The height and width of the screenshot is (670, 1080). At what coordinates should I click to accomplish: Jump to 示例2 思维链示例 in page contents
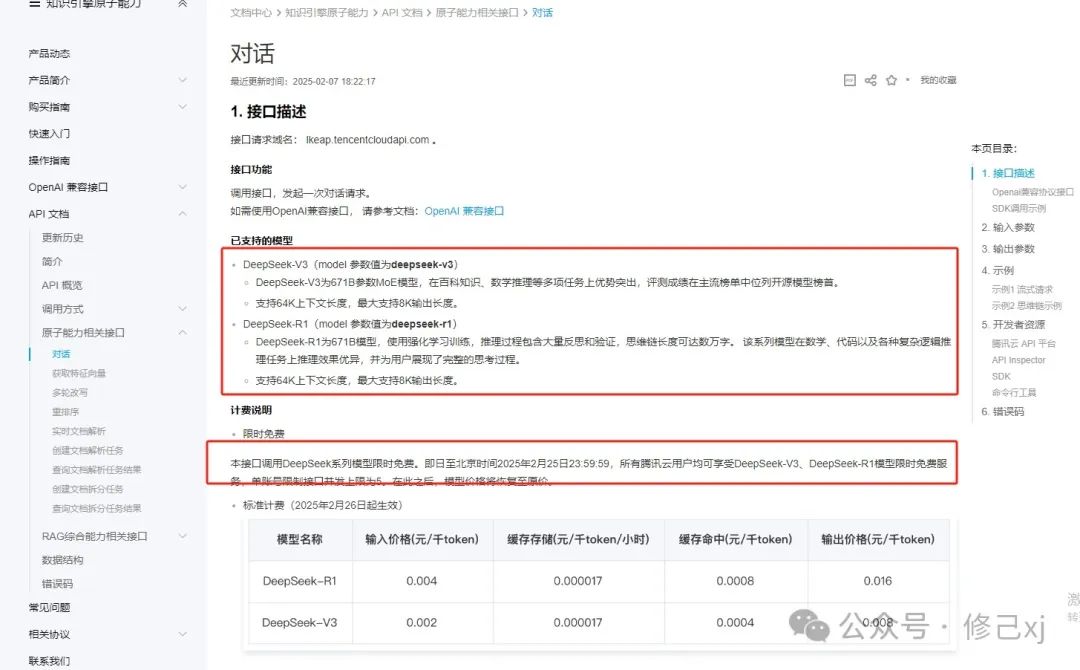[x=1026, y=305]
